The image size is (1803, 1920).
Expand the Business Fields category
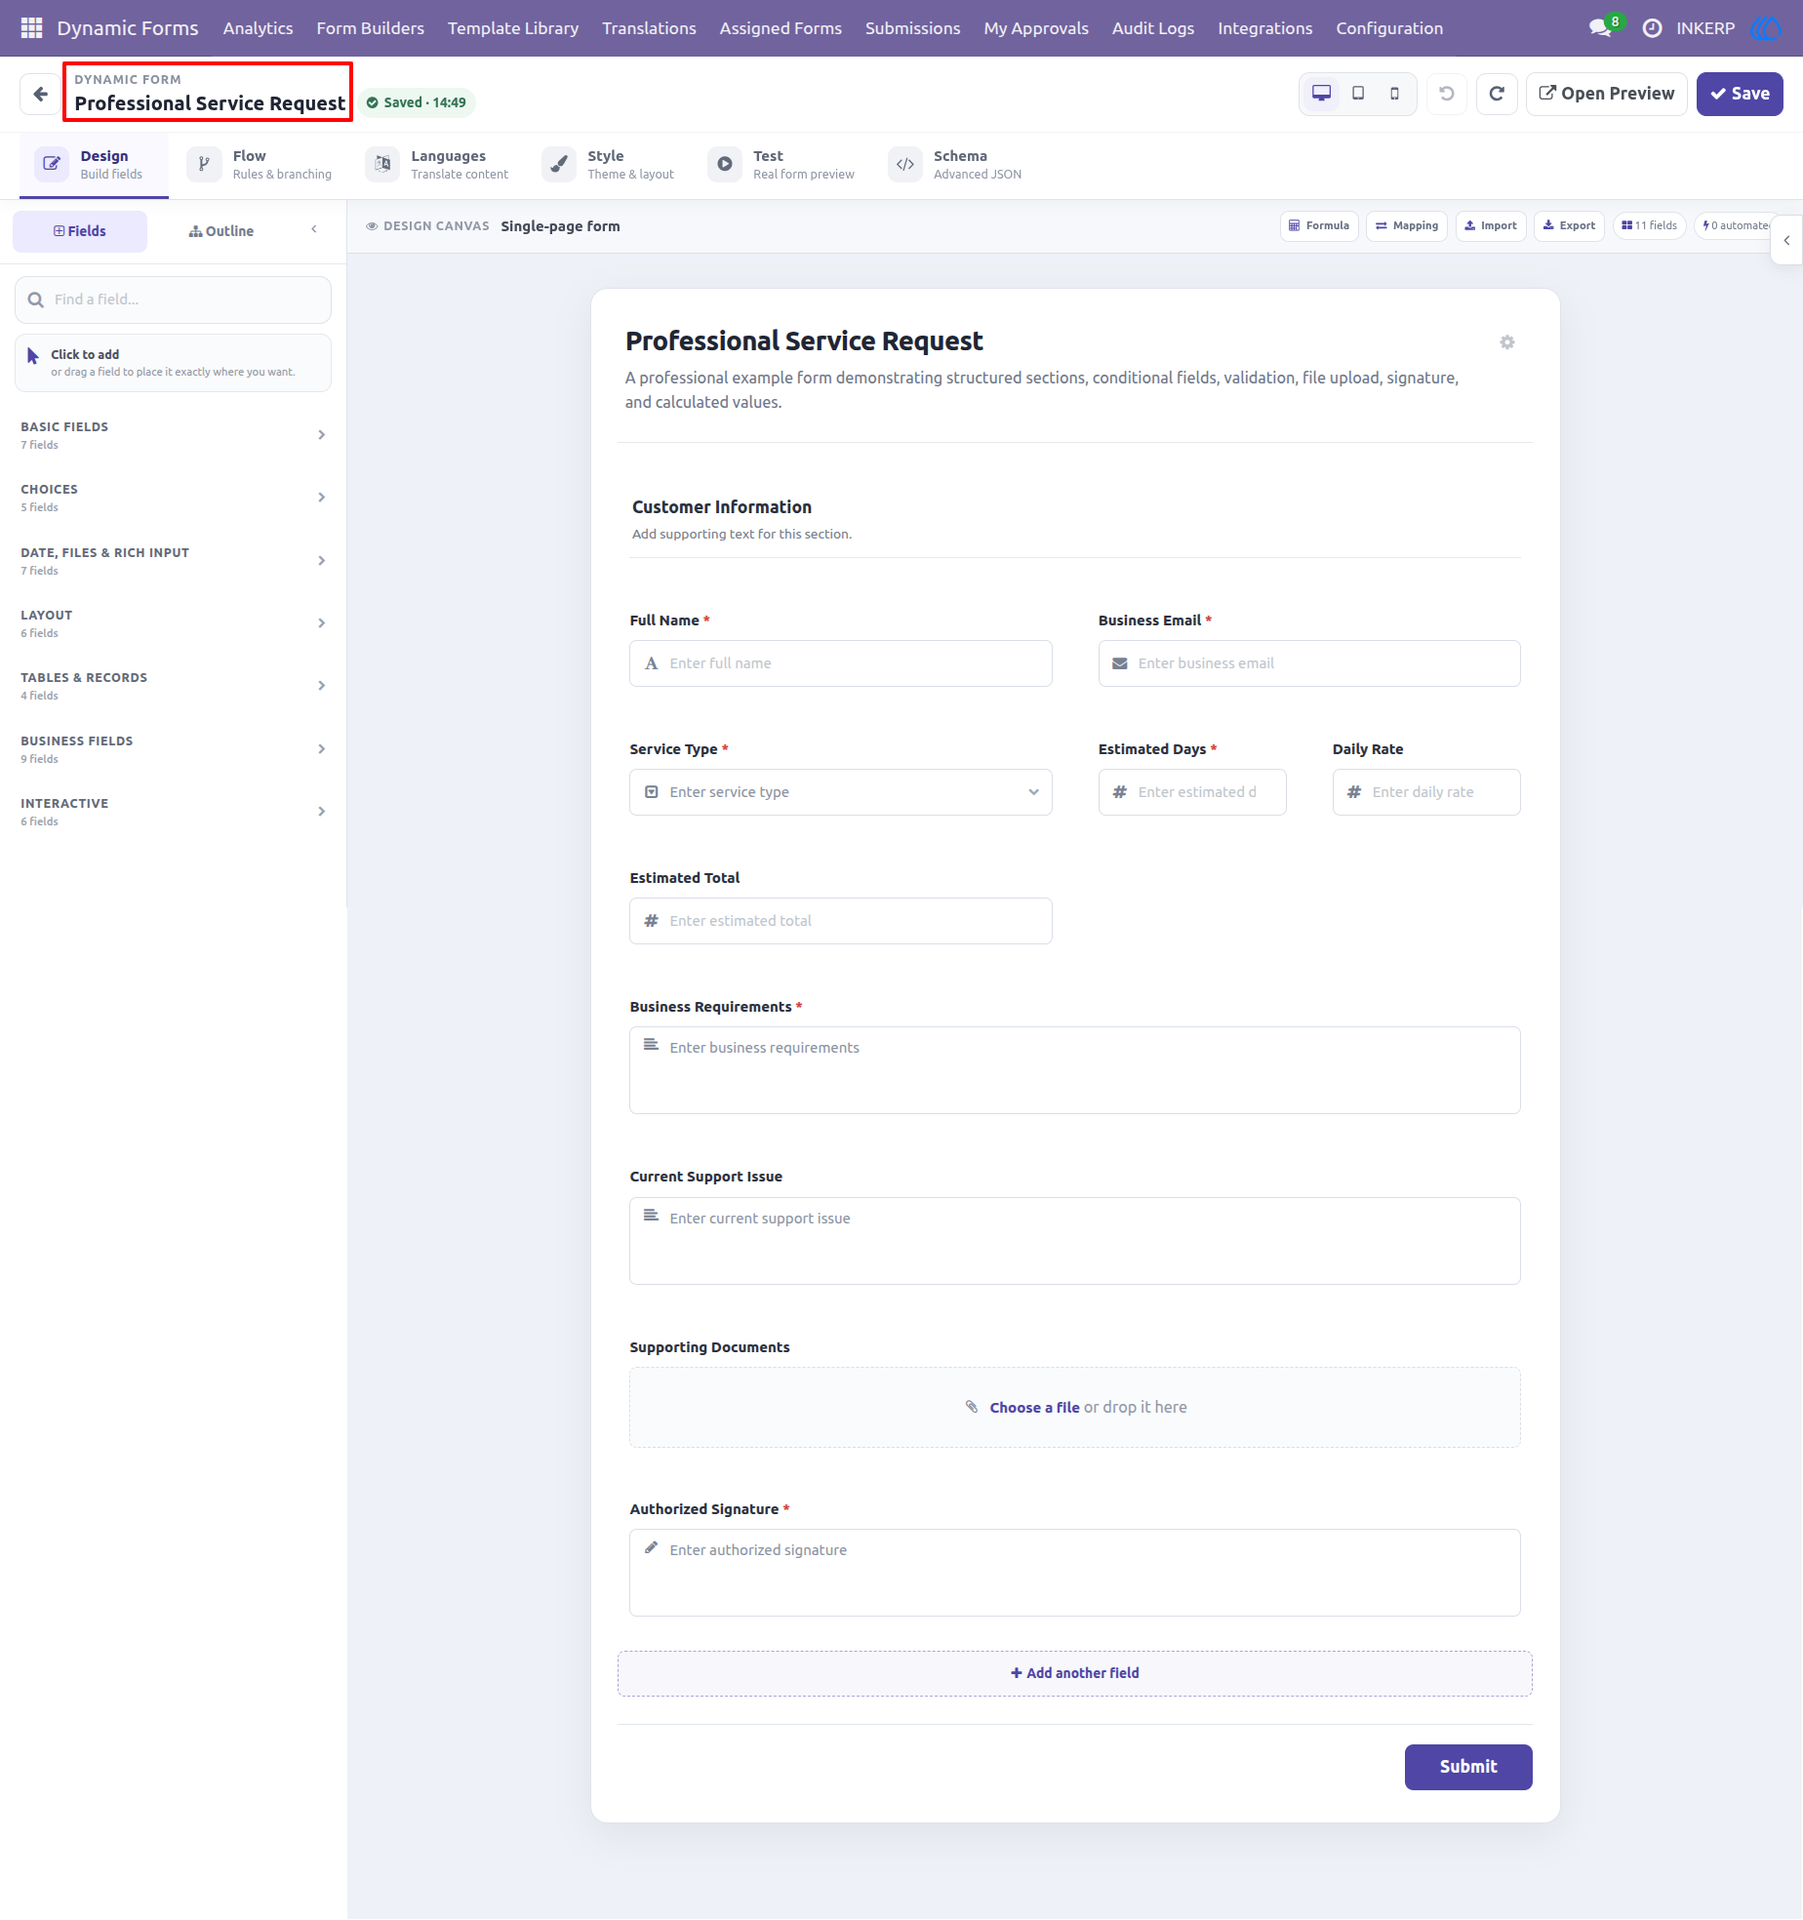173,749
